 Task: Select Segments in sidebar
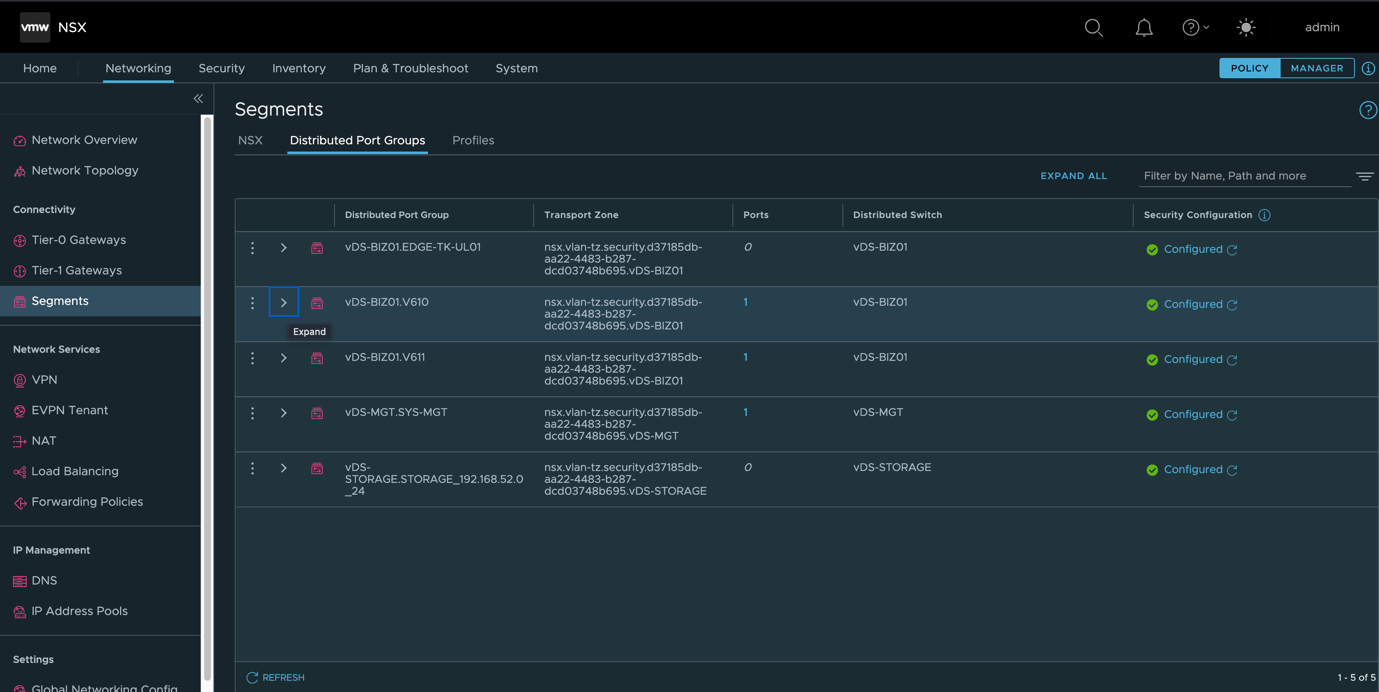pos(100,301)
